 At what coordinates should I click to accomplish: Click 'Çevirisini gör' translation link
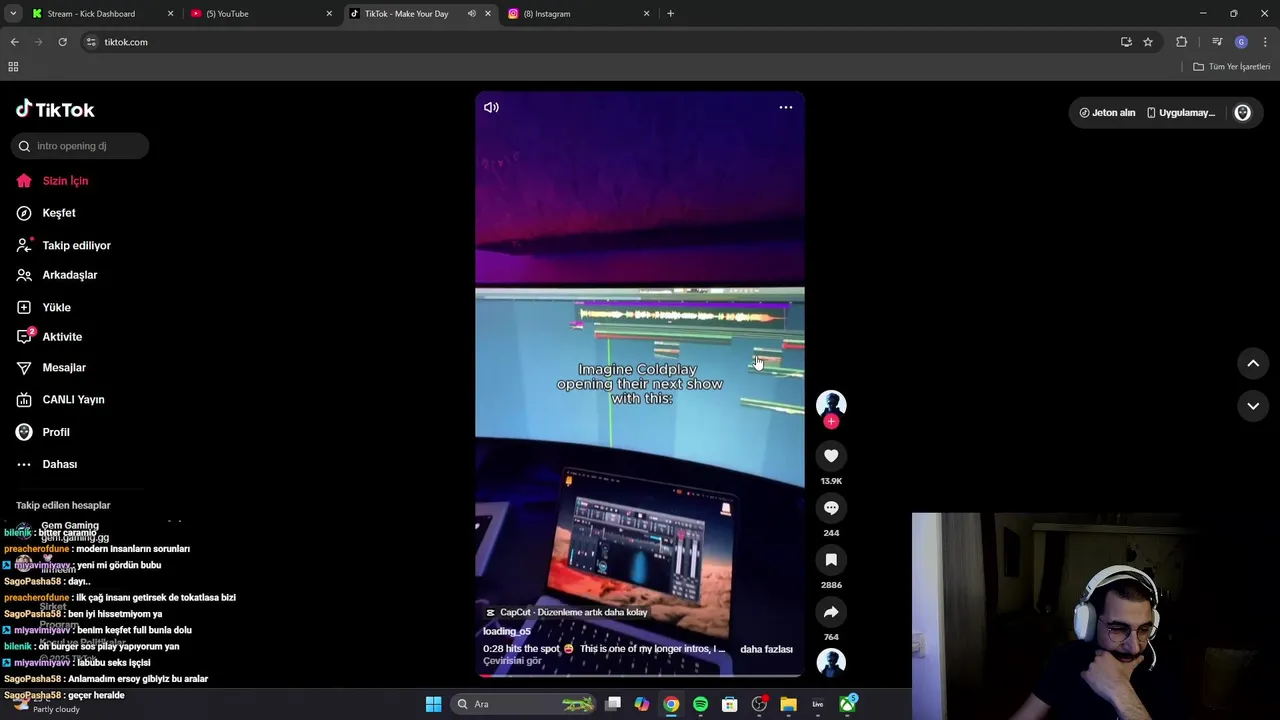(512, 661)
